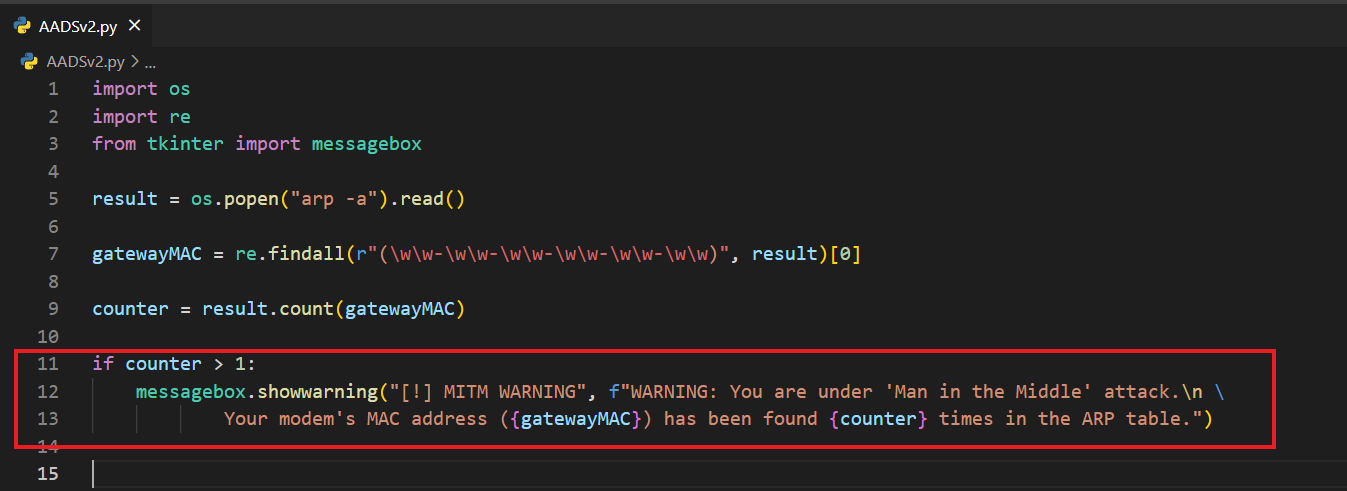Close the AADSv2.py editor tab
The image size is (1347, 491).
click(135, 26)
